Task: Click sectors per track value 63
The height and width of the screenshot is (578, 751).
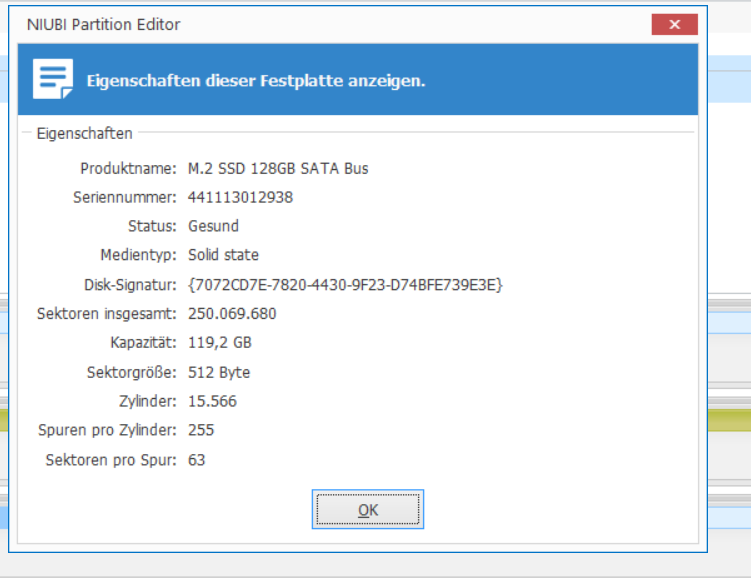Action: 196,460
